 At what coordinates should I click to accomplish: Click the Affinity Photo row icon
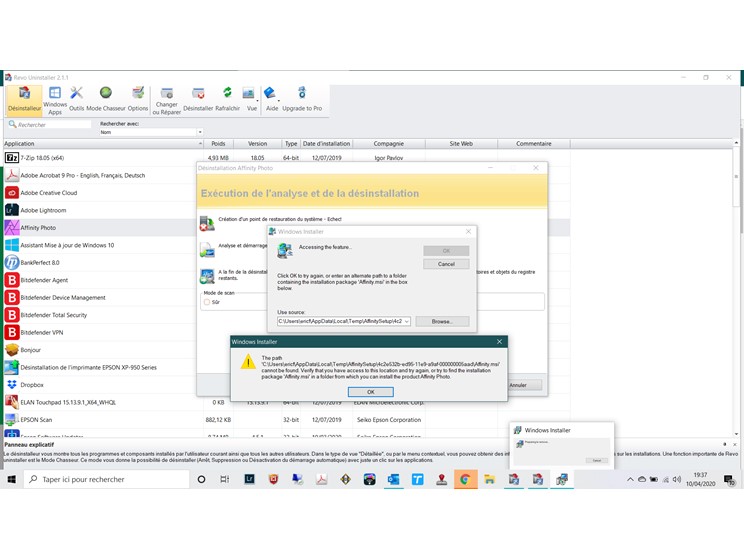(12, 228)
